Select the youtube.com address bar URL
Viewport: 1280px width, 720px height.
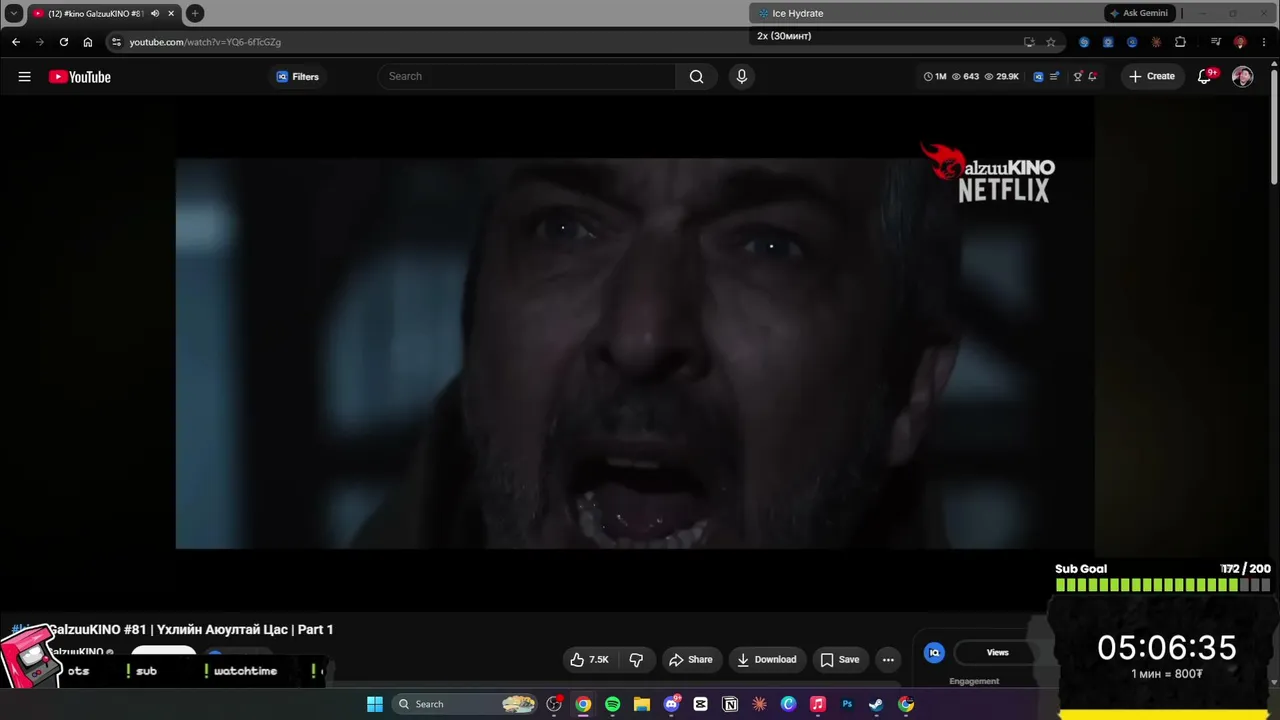coord(205,42)
